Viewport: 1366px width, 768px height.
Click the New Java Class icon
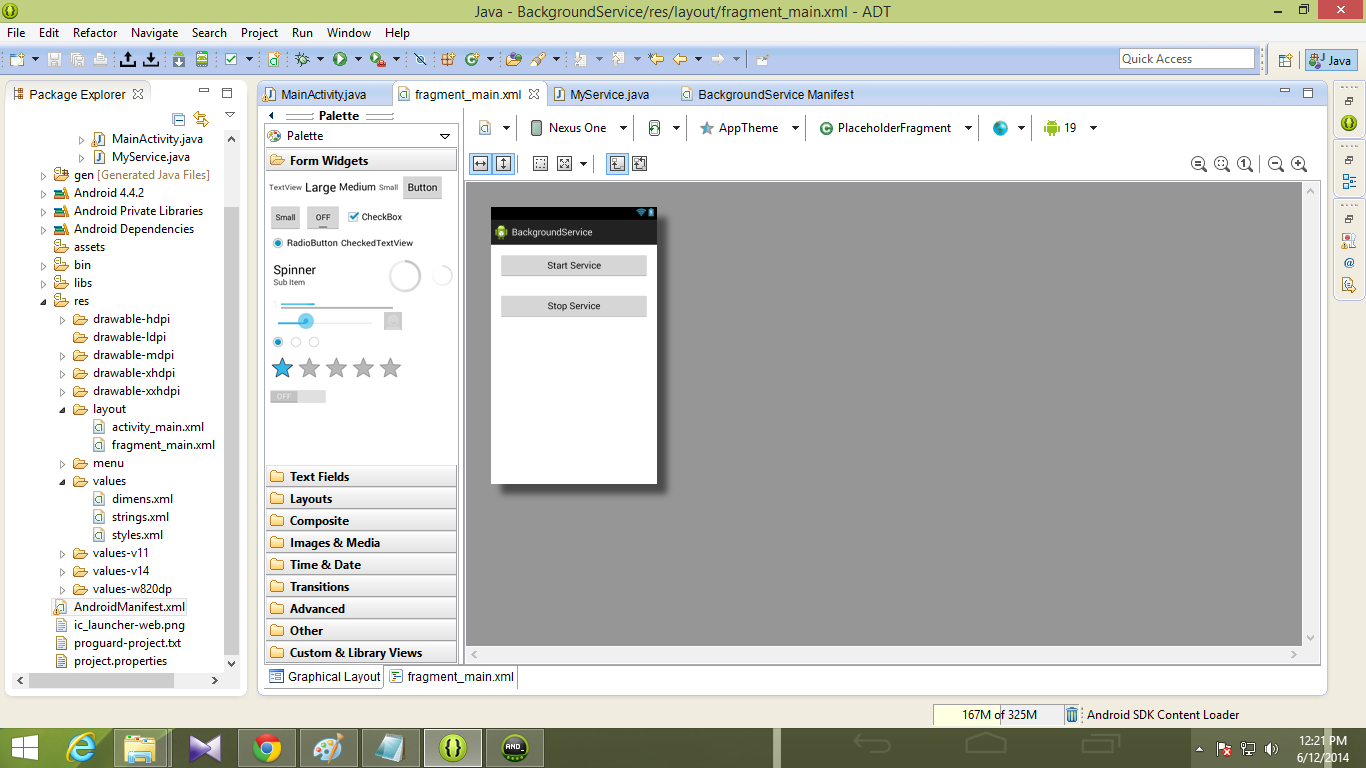point(472,59)
